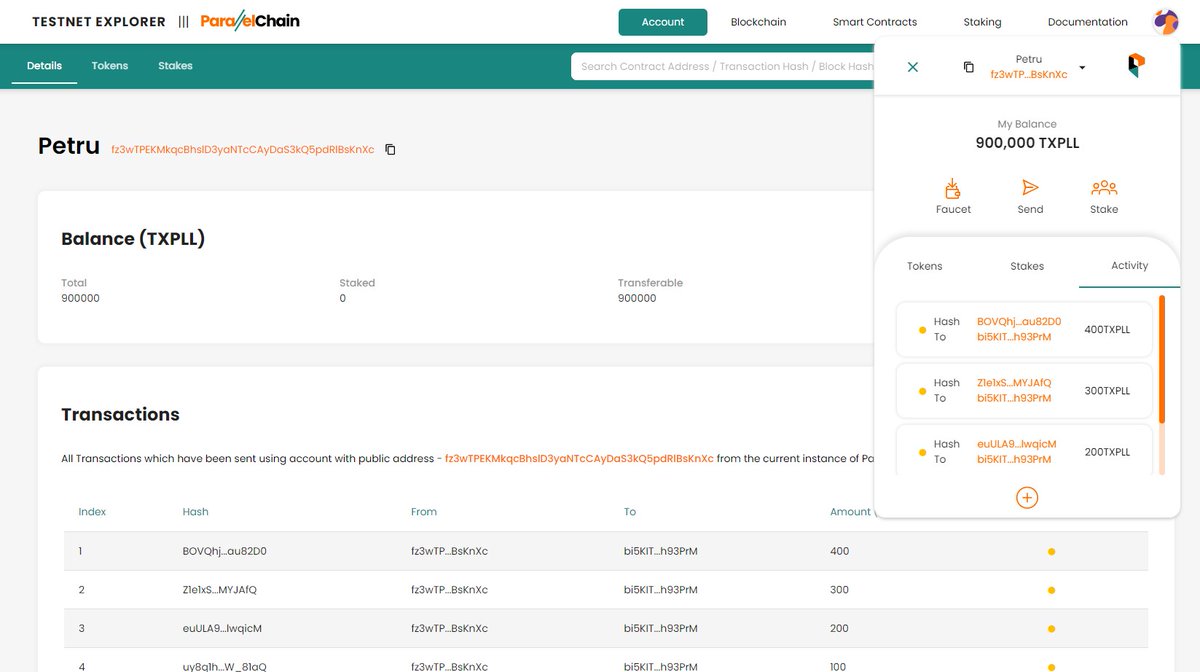This screenshot has width=1200, height=672.
Task: Open the euULA9...lwqicM hash in the Activity list
Action: coord(1016,444)
